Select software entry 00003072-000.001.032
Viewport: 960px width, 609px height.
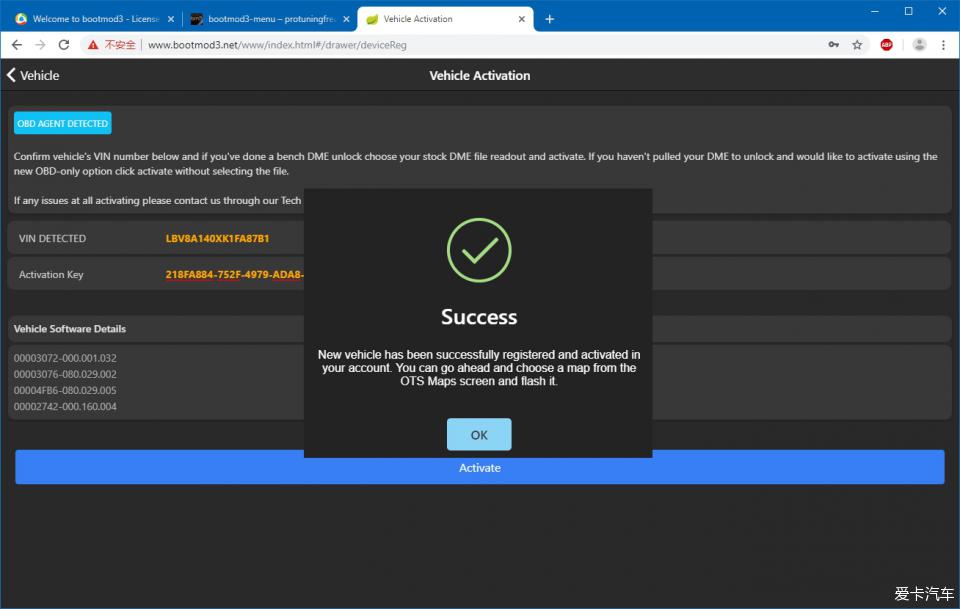tap(65, 358)
